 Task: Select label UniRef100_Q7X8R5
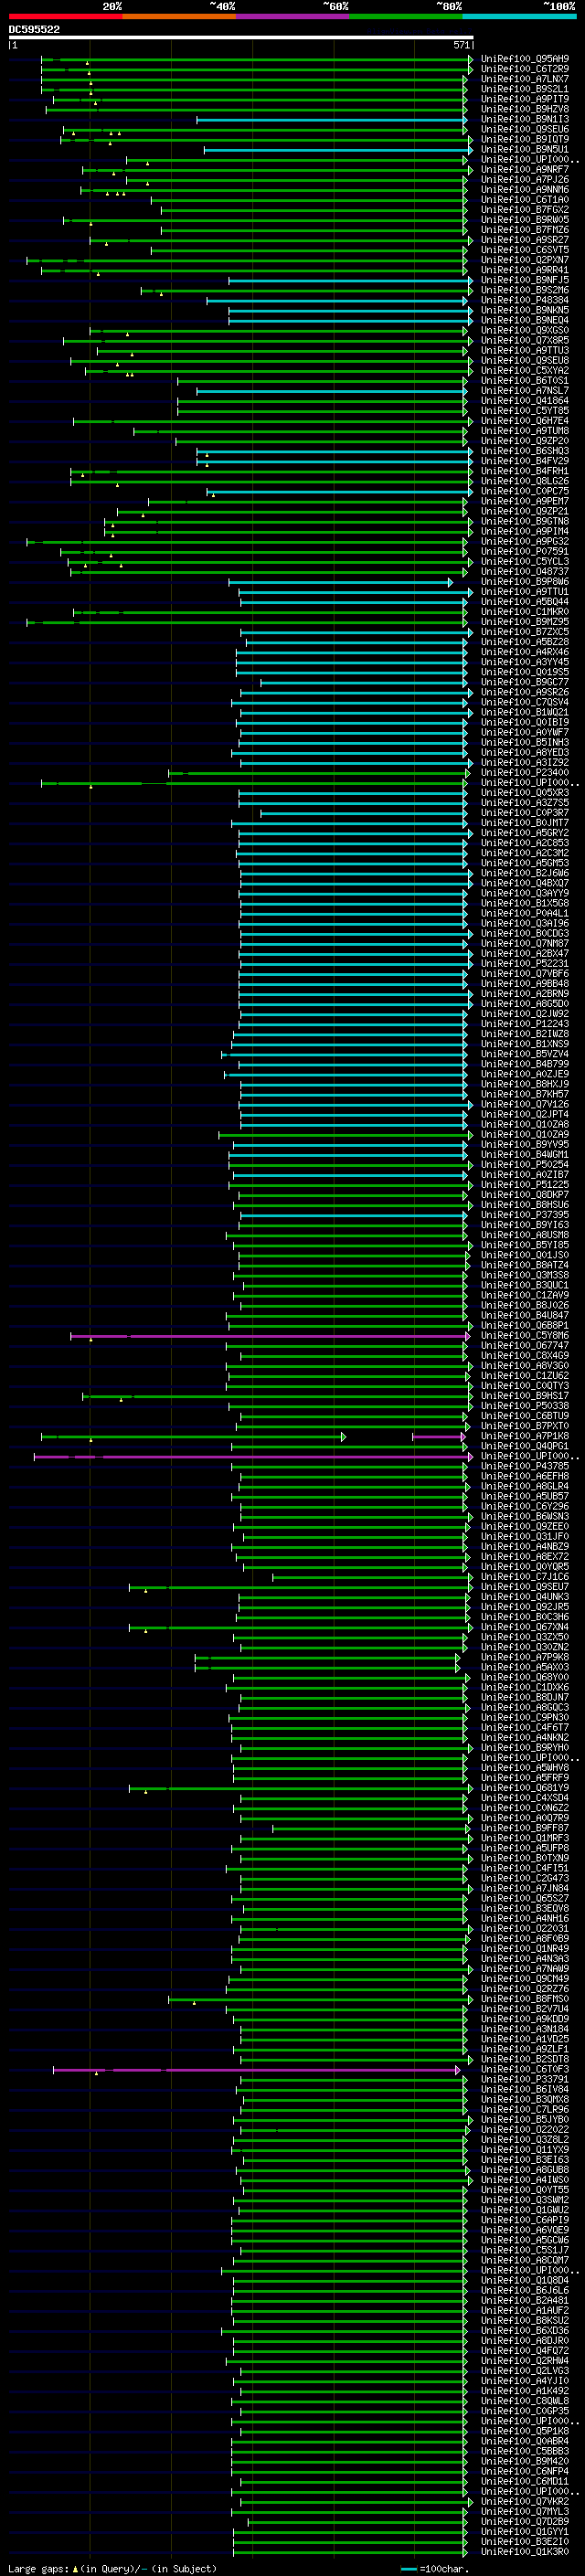click(524, 341)
